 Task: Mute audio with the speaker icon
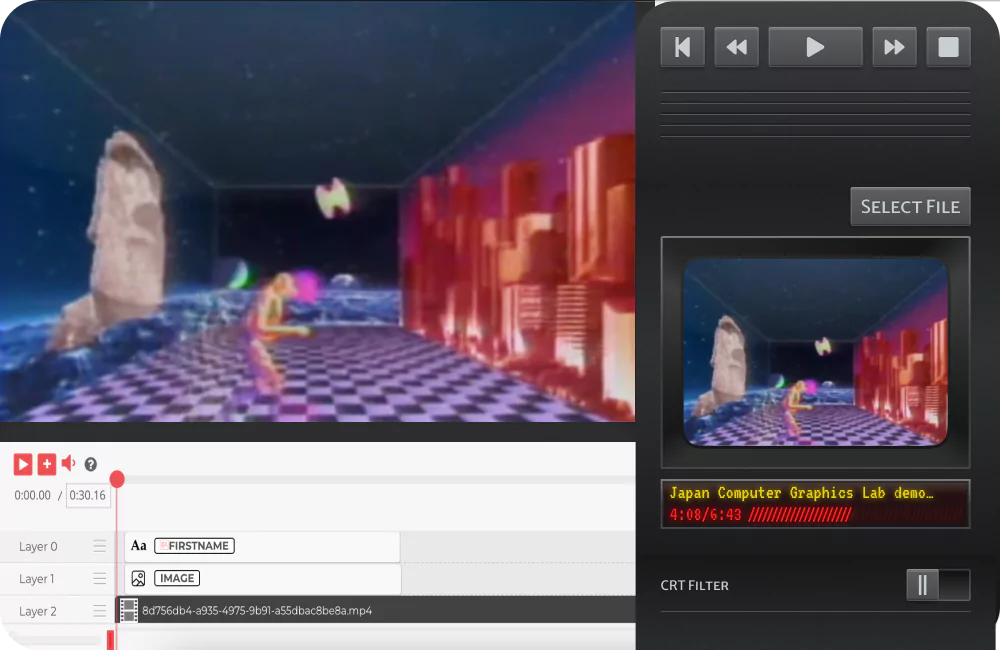68,464
